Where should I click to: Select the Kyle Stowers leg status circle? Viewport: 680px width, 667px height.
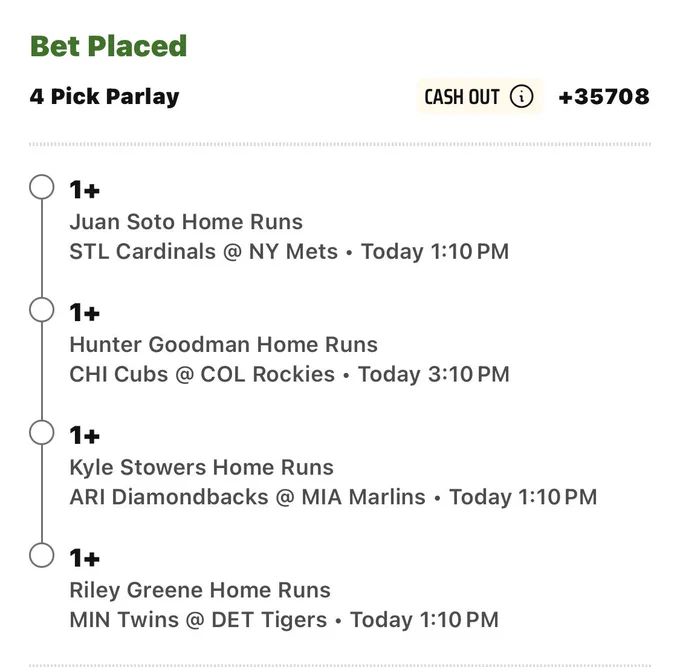(x=42, y=432)
